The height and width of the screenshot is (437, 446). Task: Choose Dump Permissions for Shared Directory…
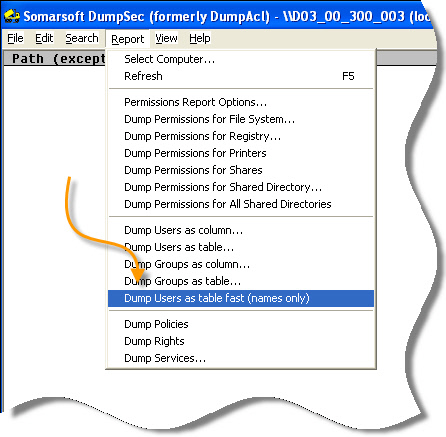tap(241, 187)
